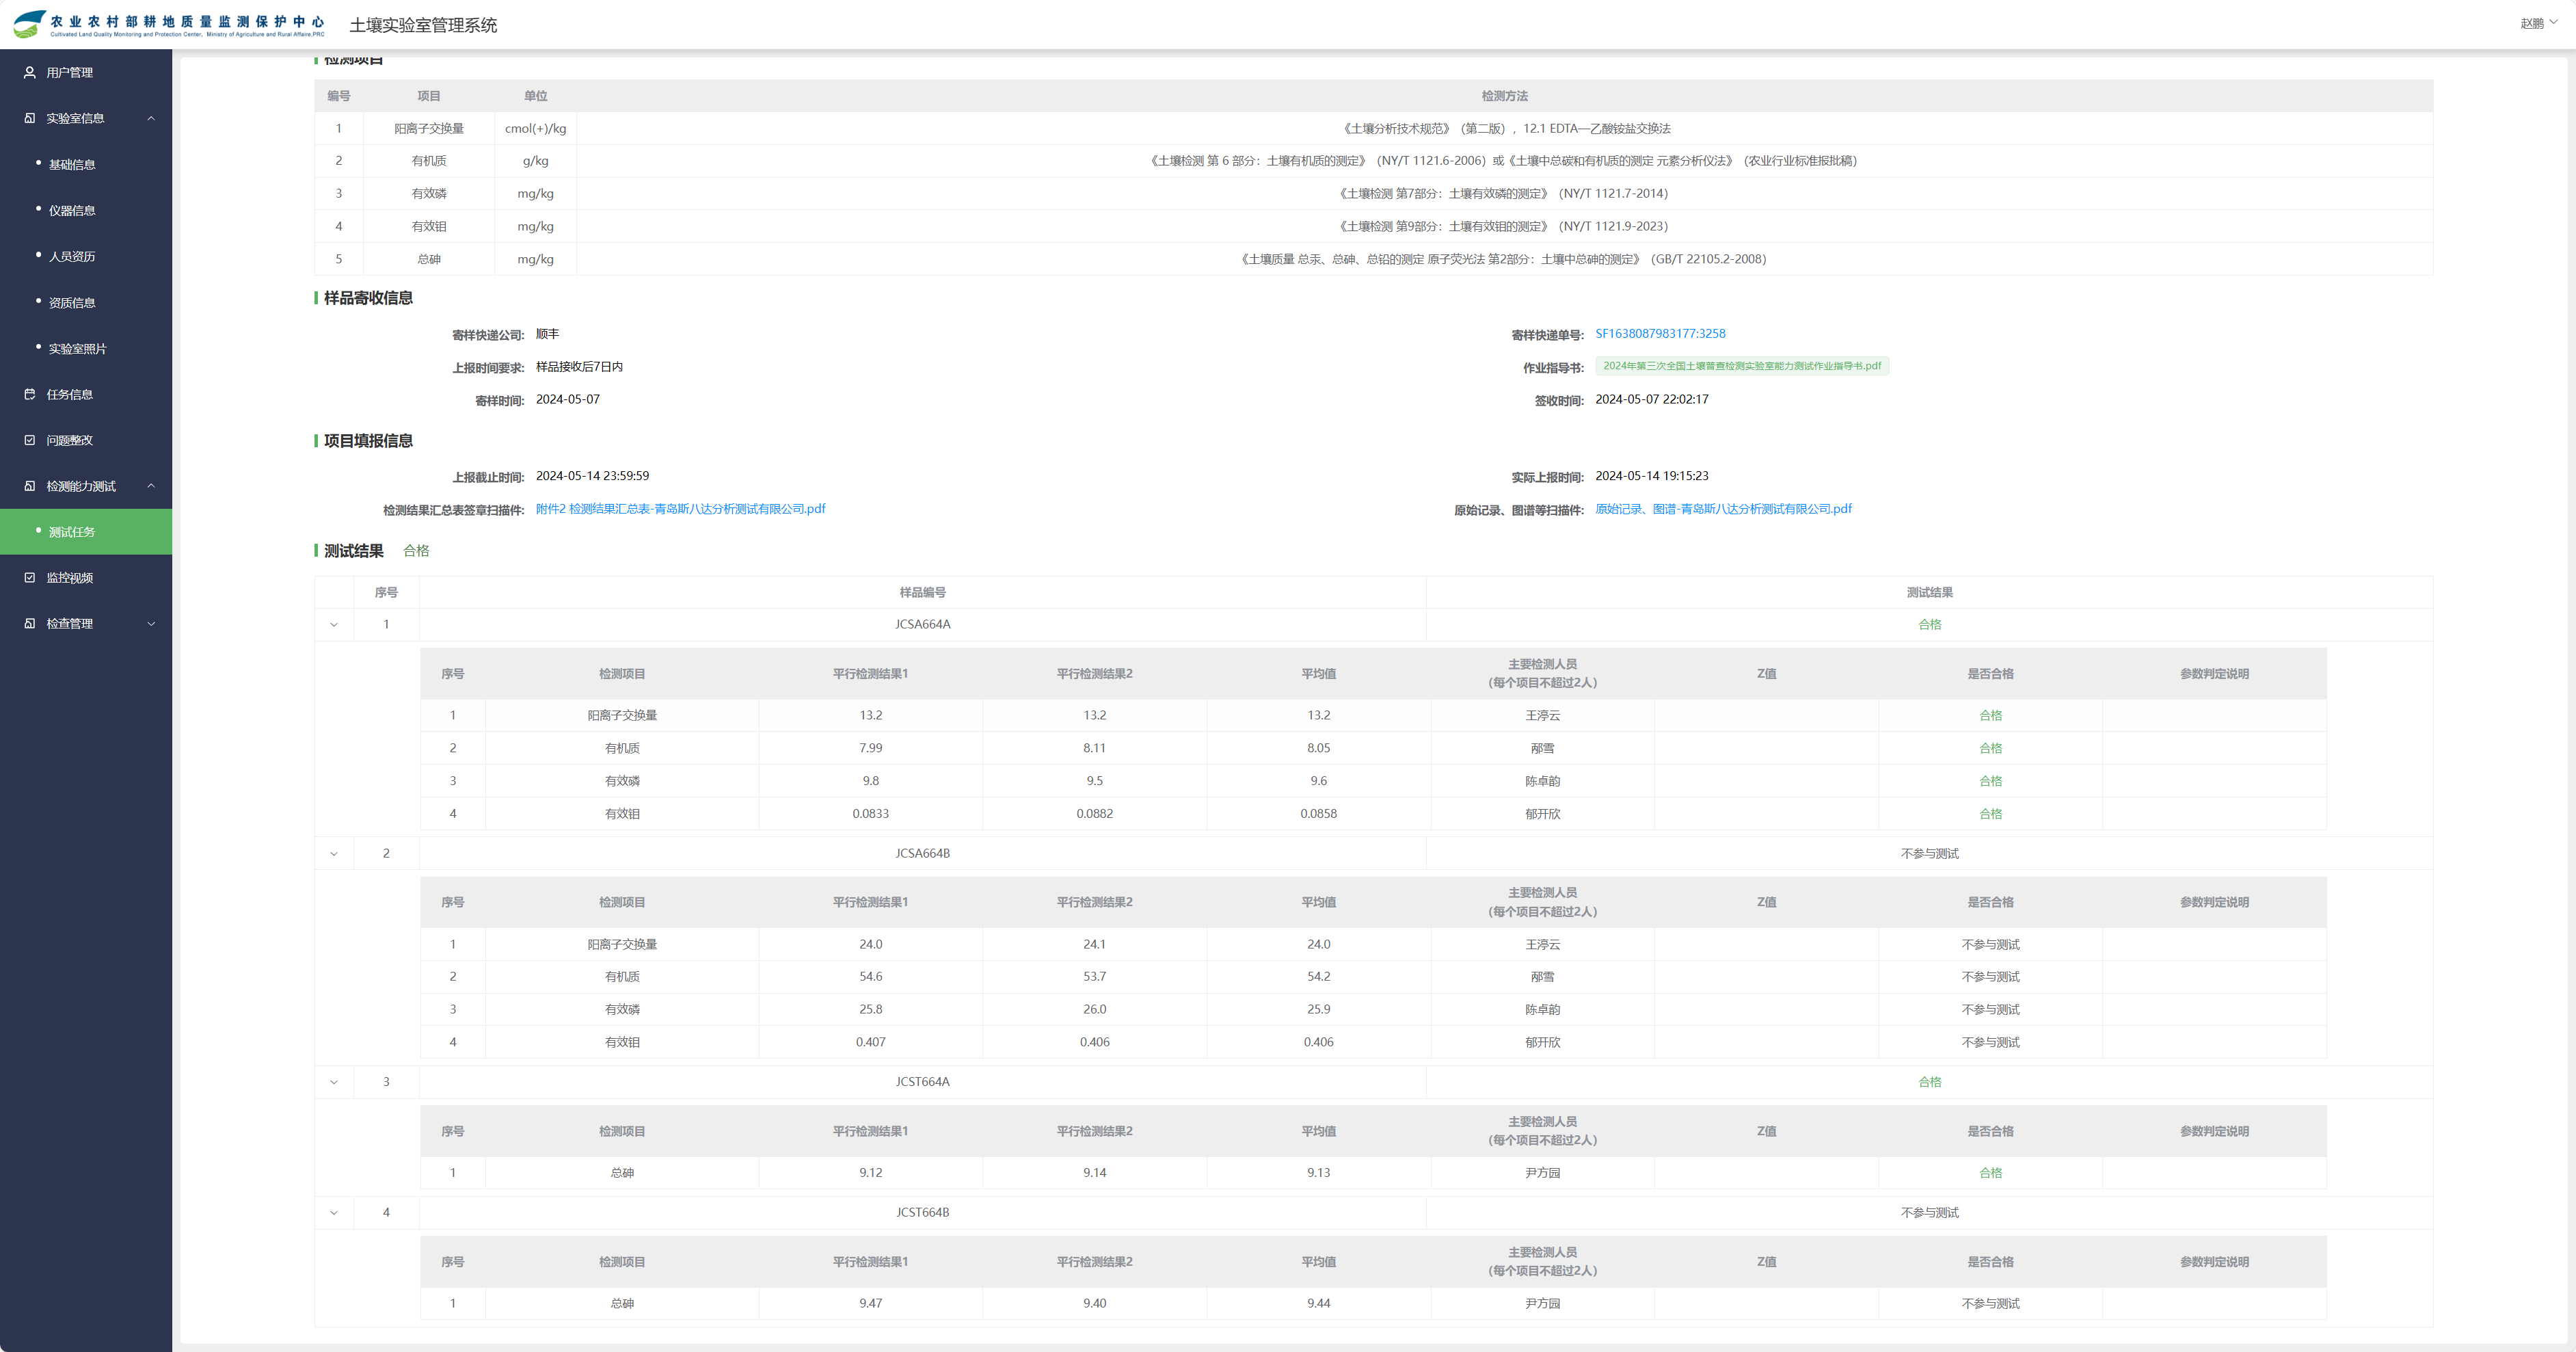Click 样品接收后7日内 value

point(579,367)
